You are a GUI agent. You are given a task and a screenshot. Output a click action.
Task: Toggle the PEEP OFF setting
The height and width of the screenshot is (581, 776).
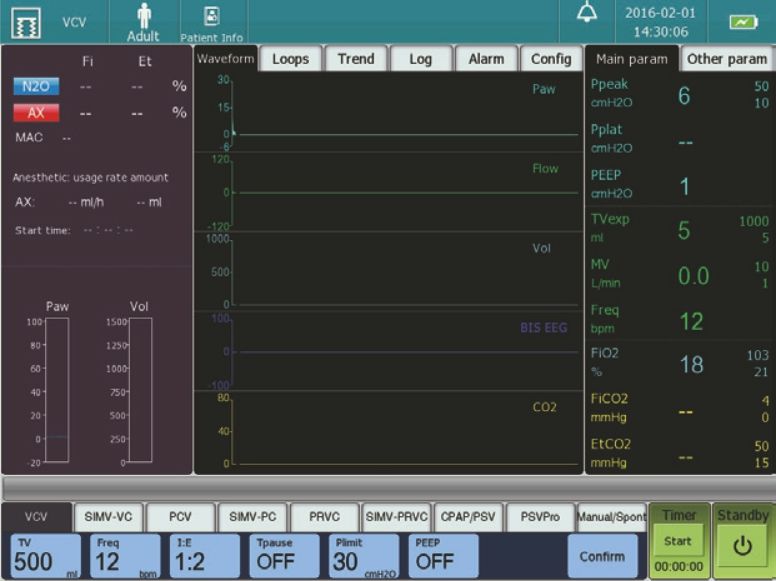coord(442,556)
